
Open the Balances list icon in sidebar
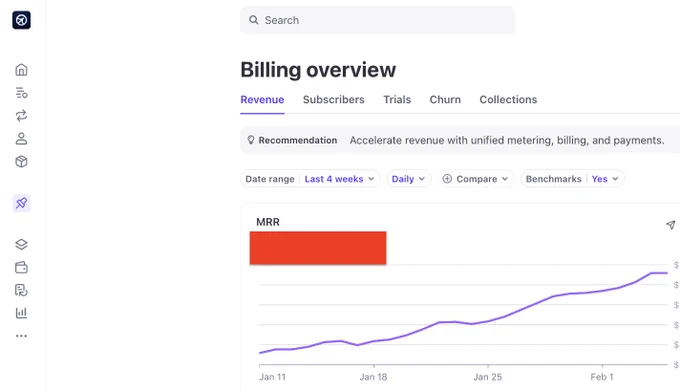click(x=21, y=93)
